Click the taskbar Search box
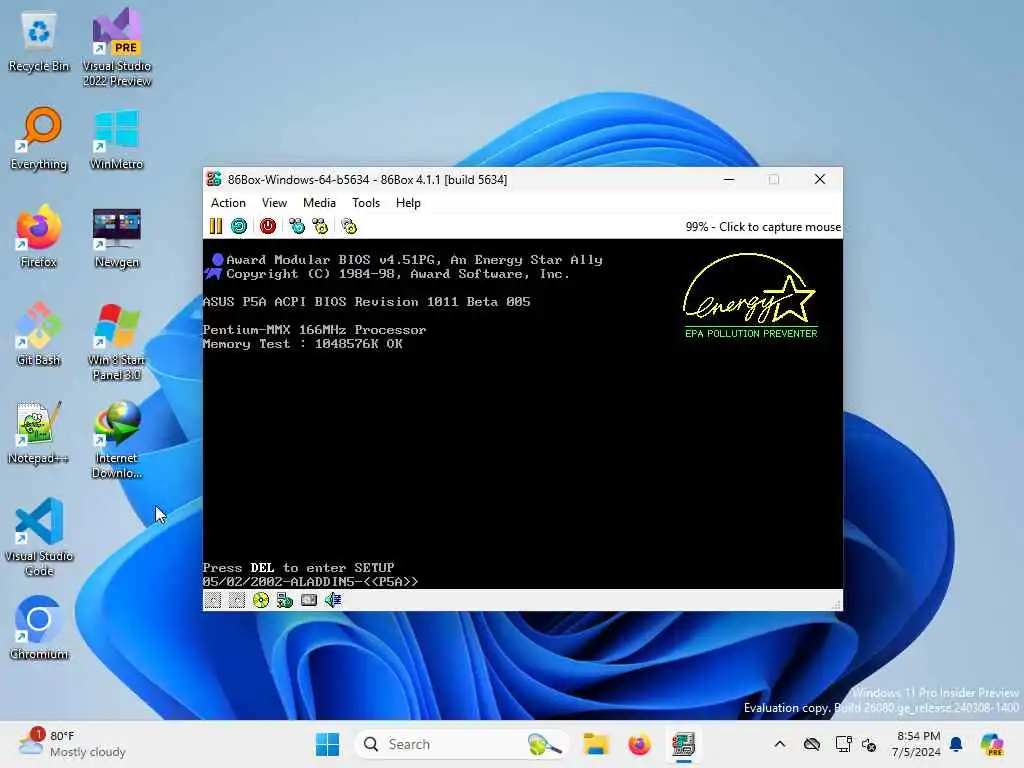Image resolution: width=1024 pixels, height=768 pixels. (x=461, y=744)
